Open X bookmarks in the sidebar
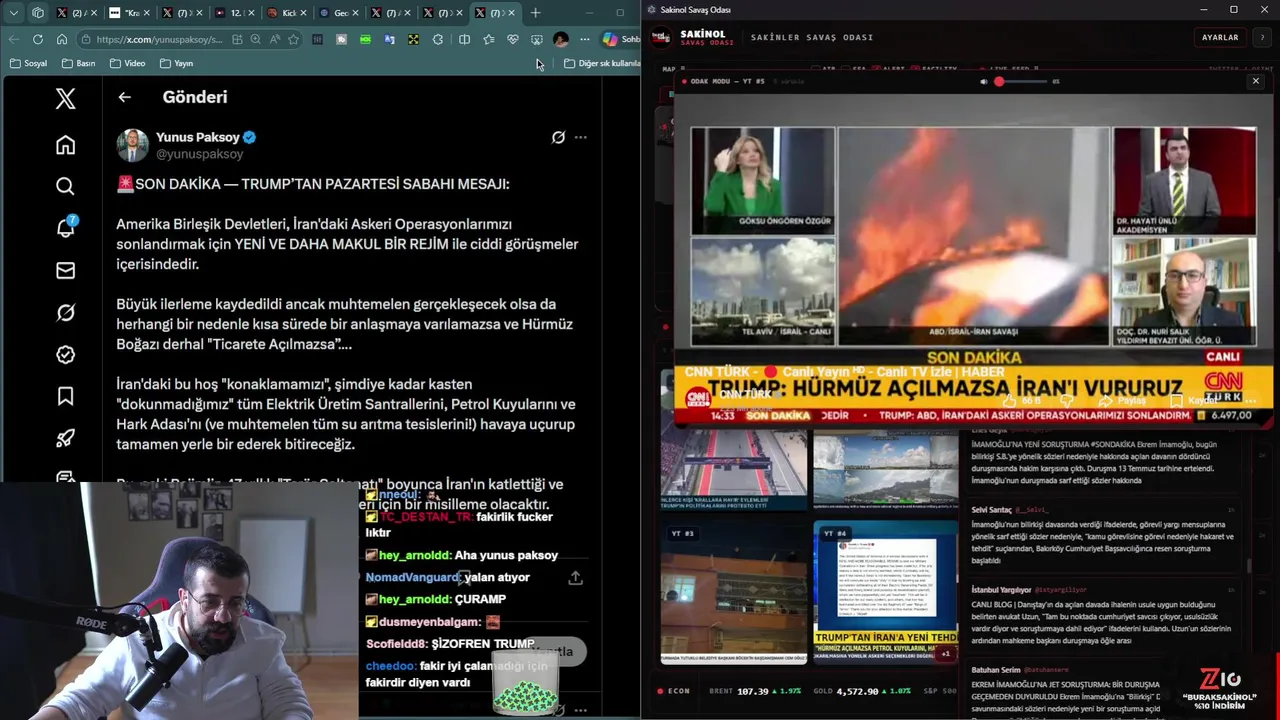 pos(65,397)
